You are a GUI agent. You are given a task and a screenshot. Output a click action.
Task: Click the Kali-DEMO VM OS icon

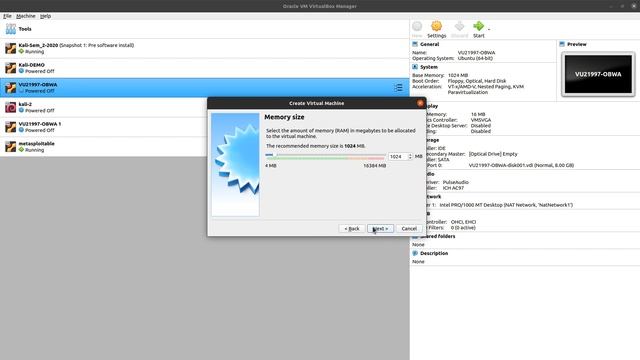11,68
